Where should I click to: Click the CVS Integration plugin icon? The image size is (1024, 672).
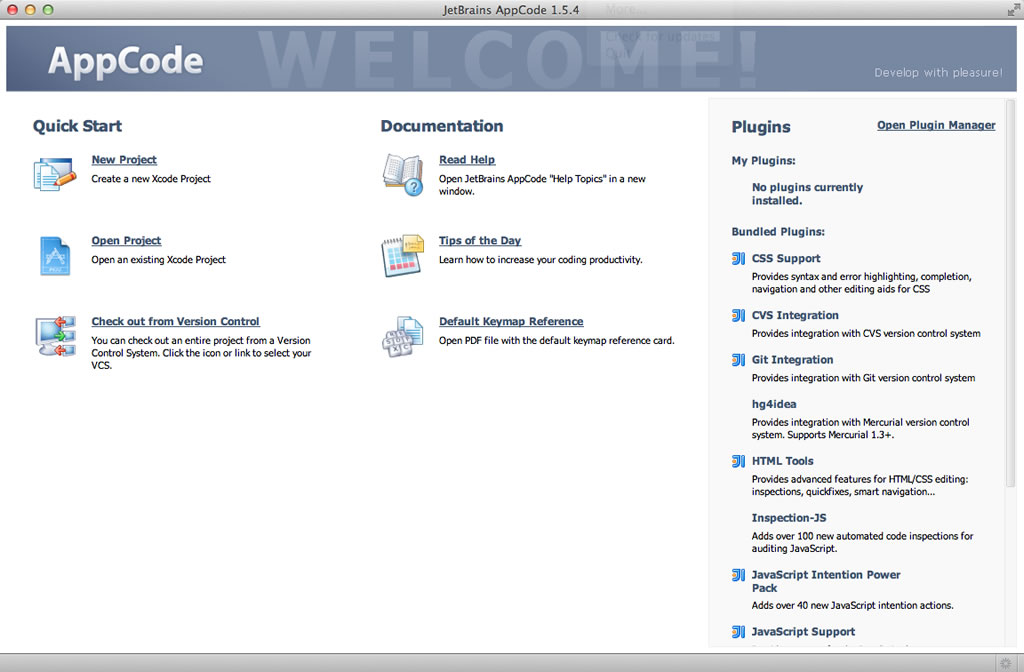[x=738, y=315]
